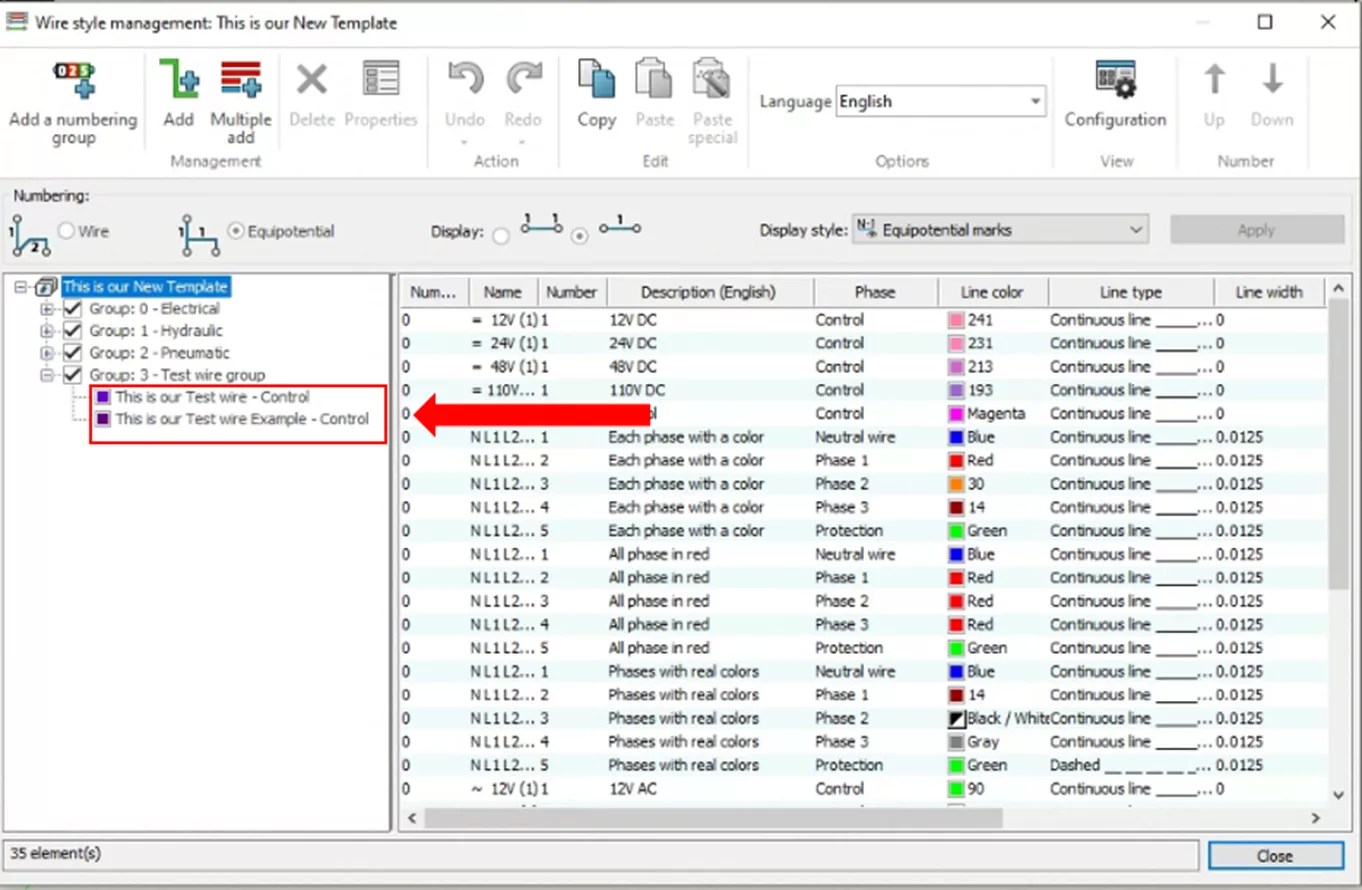Click the wire style management window icon
Image resolution: width=1362 pixels, height=890 pixels.
pos(17,22)
